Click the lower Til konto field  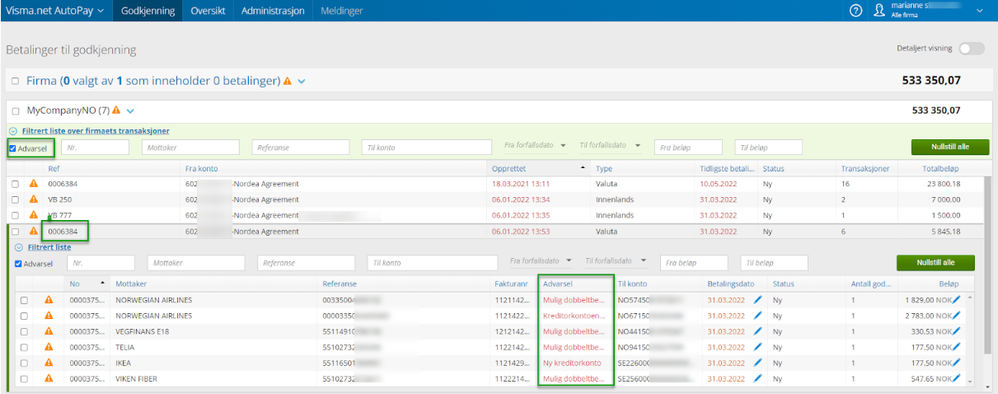point(433,263)
